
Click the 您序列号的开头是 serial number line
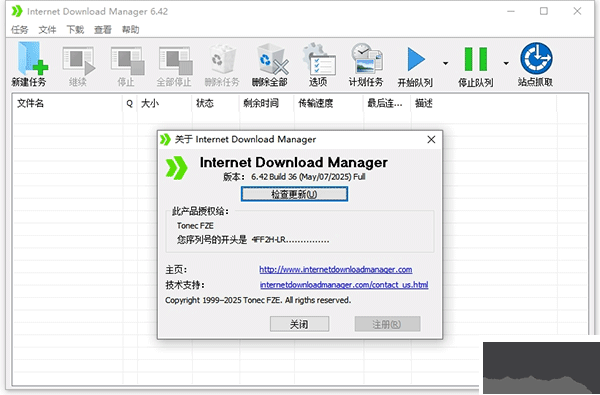click(x=253, y=240)
